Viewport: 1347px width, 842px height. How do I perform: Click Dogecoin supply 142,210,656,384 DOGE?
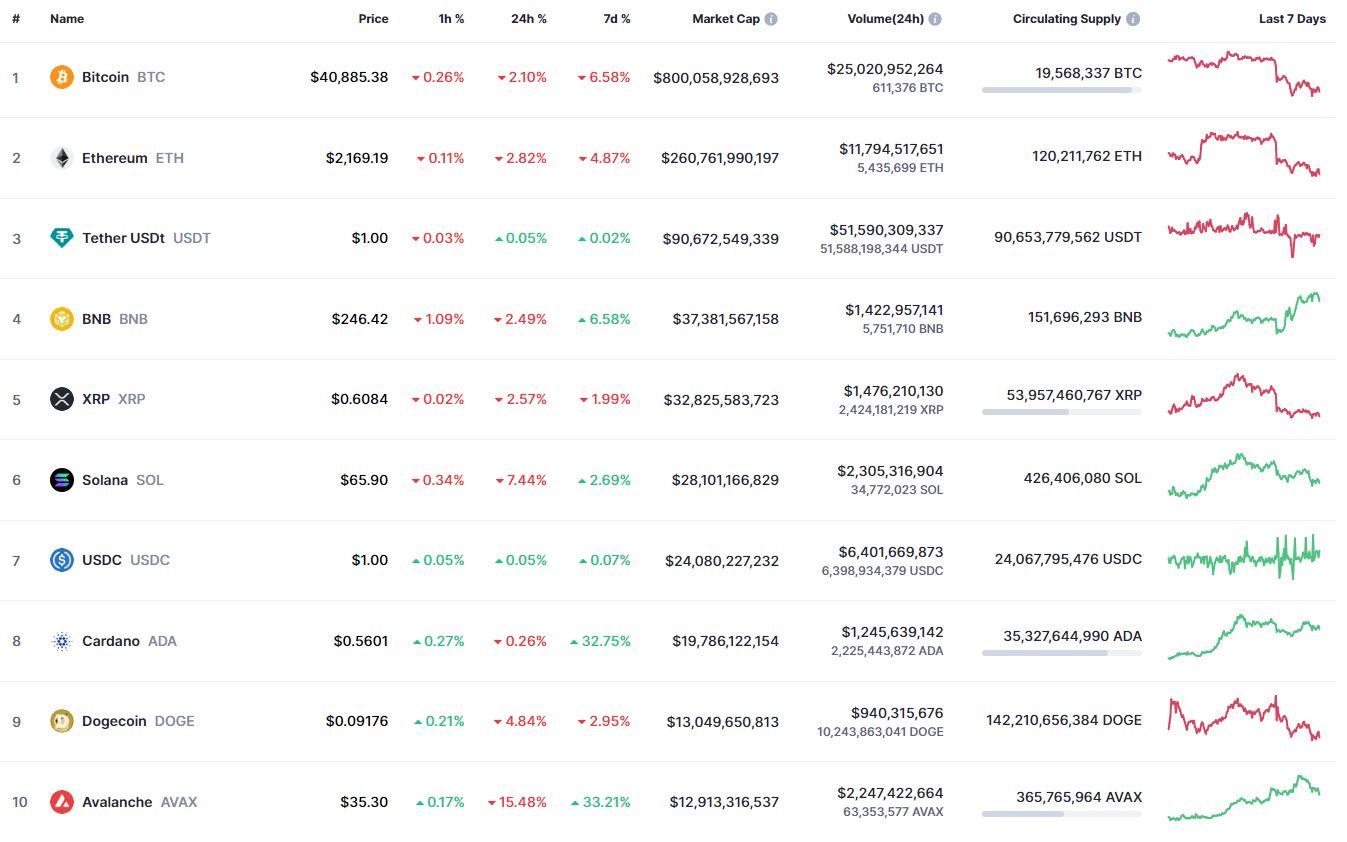(x=1064, y=719)
